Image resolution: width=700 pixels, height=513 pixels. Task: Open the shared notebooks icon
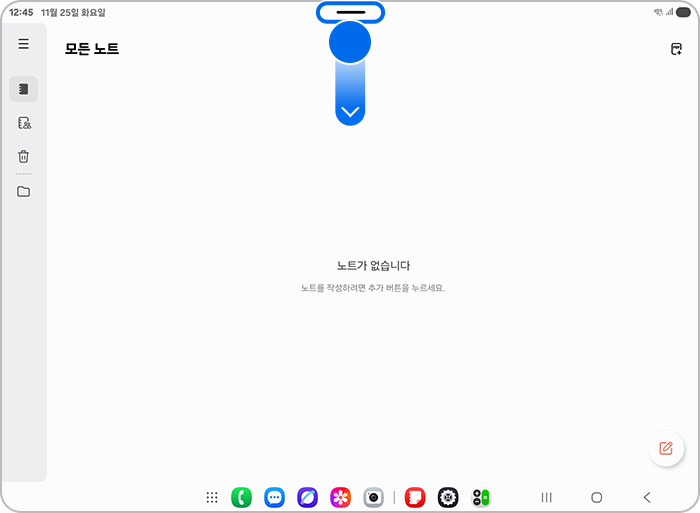click(24, 123)
